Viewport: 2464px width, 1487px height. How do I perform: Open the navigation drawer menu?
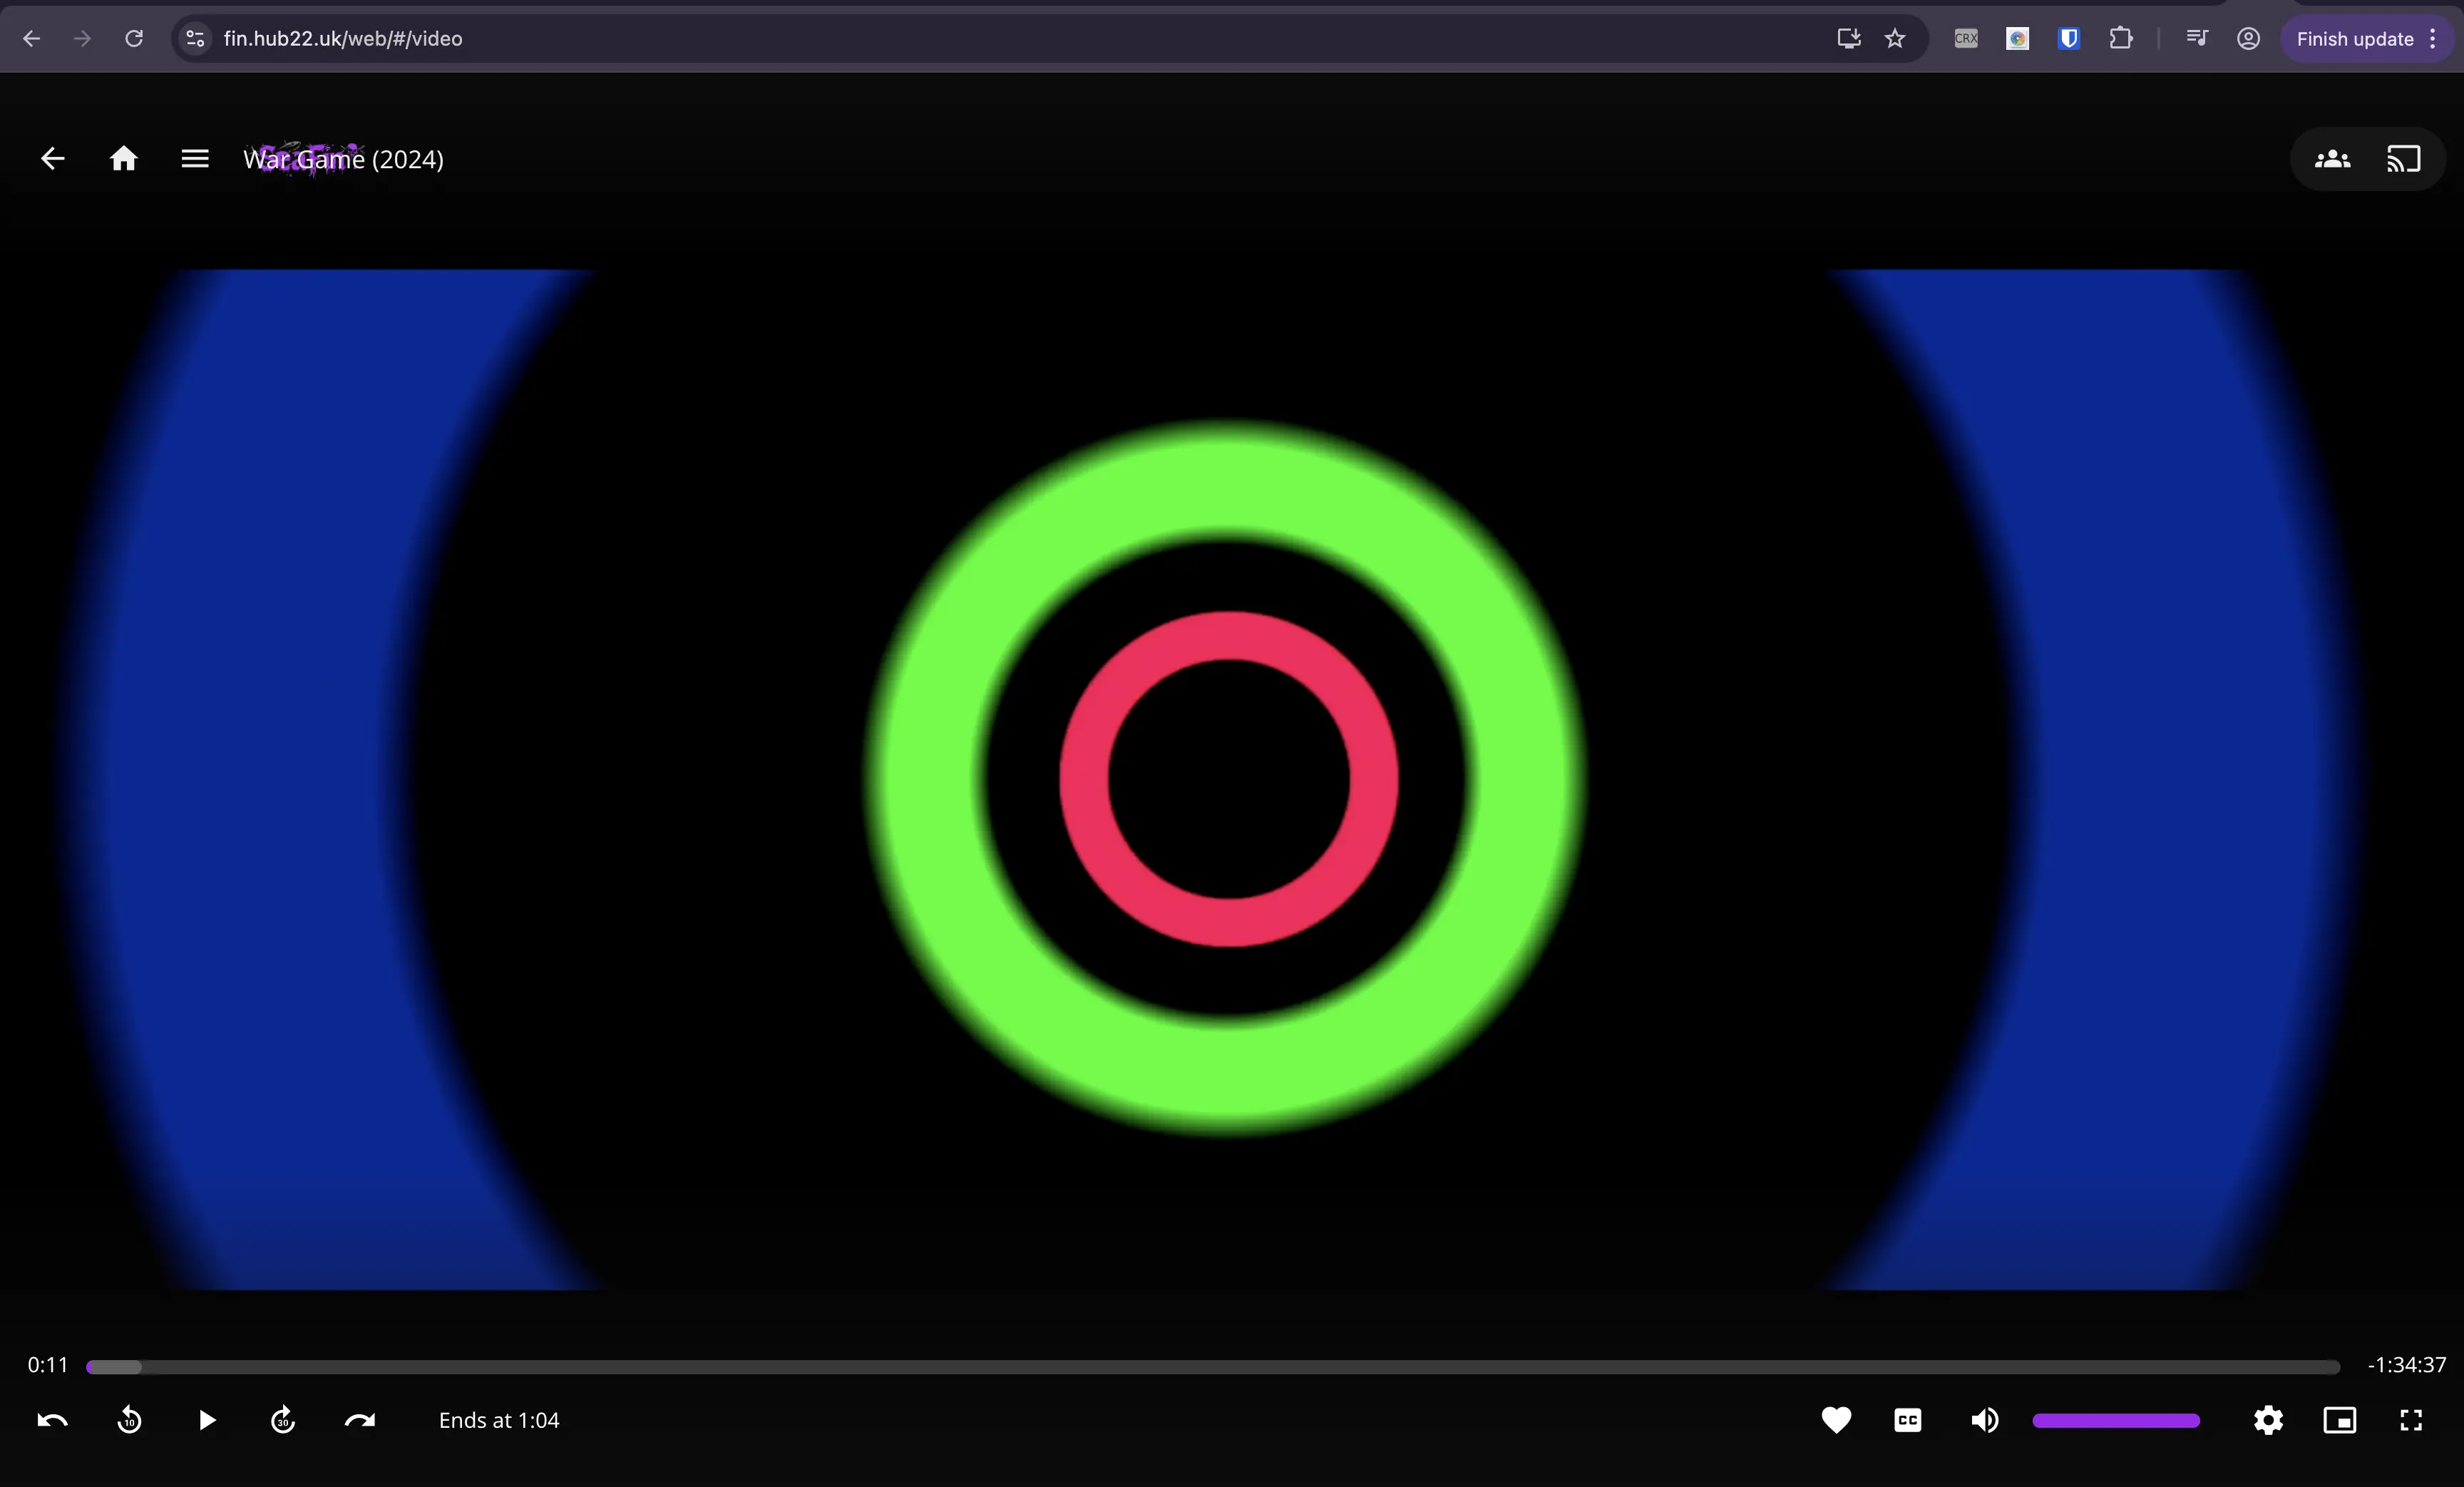click(194, 158)
